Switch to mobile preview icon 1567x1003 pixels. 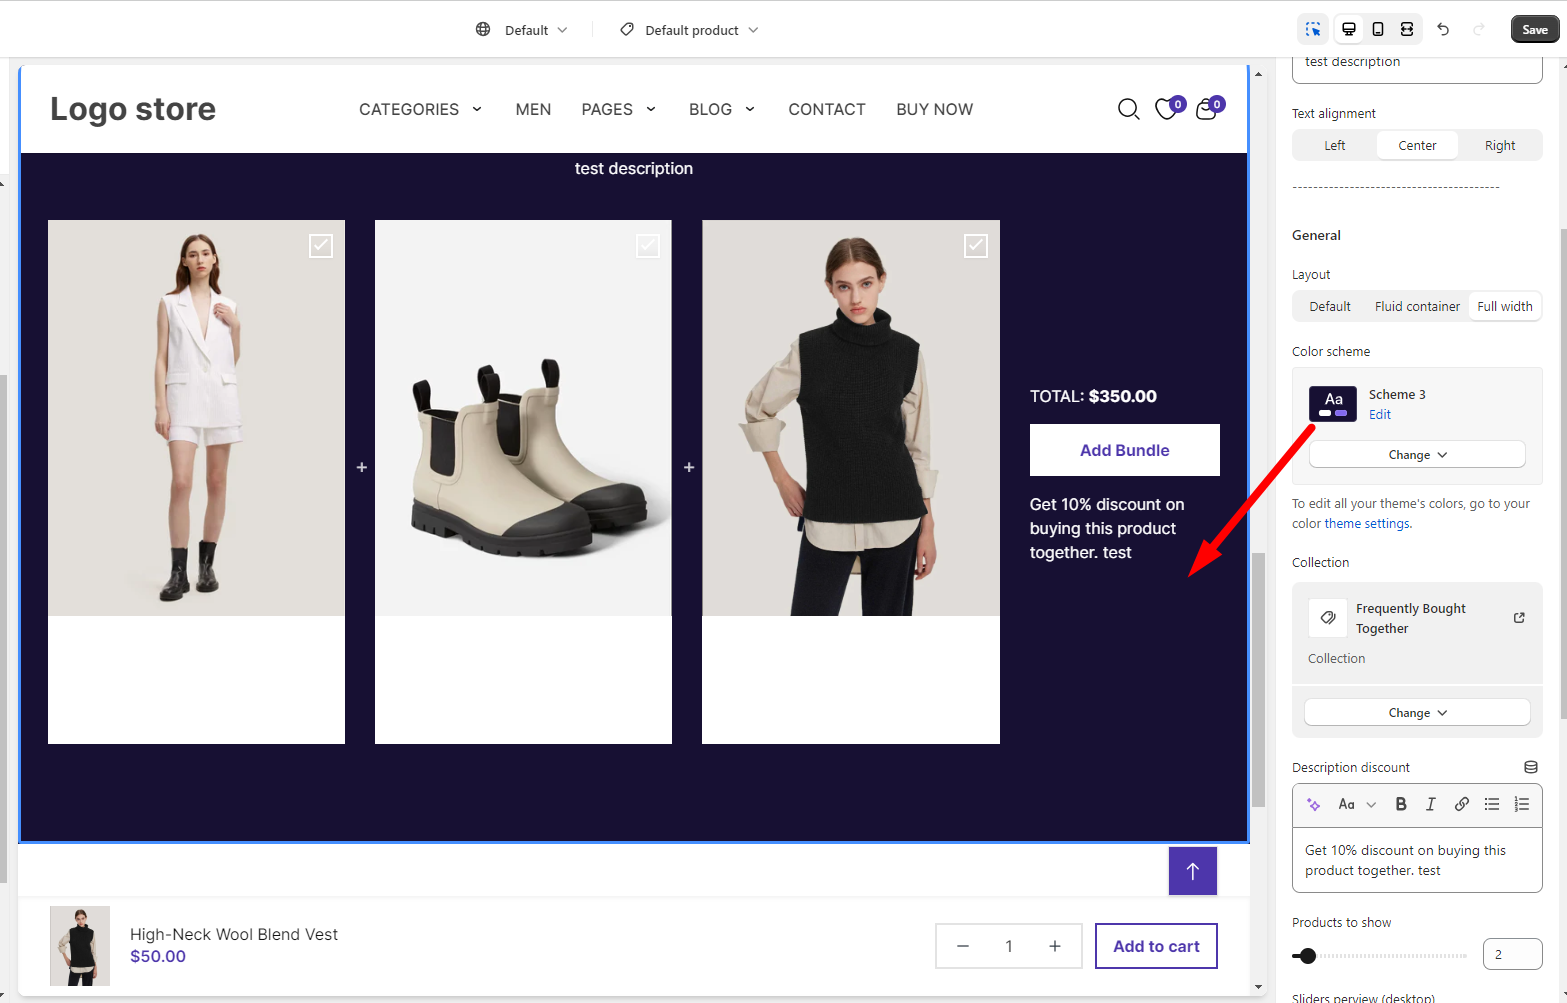[x=1378, y=29]
